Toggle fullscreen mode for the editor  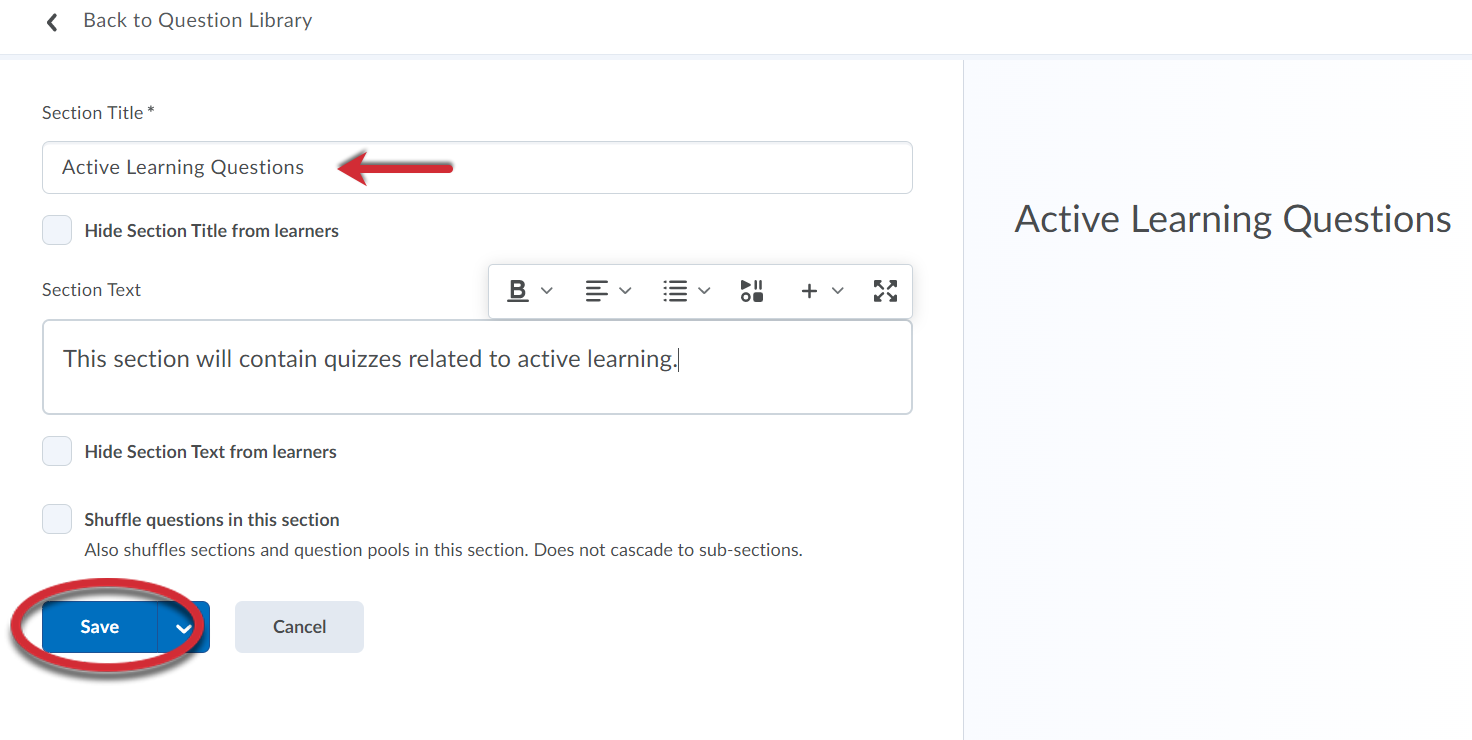884,290
